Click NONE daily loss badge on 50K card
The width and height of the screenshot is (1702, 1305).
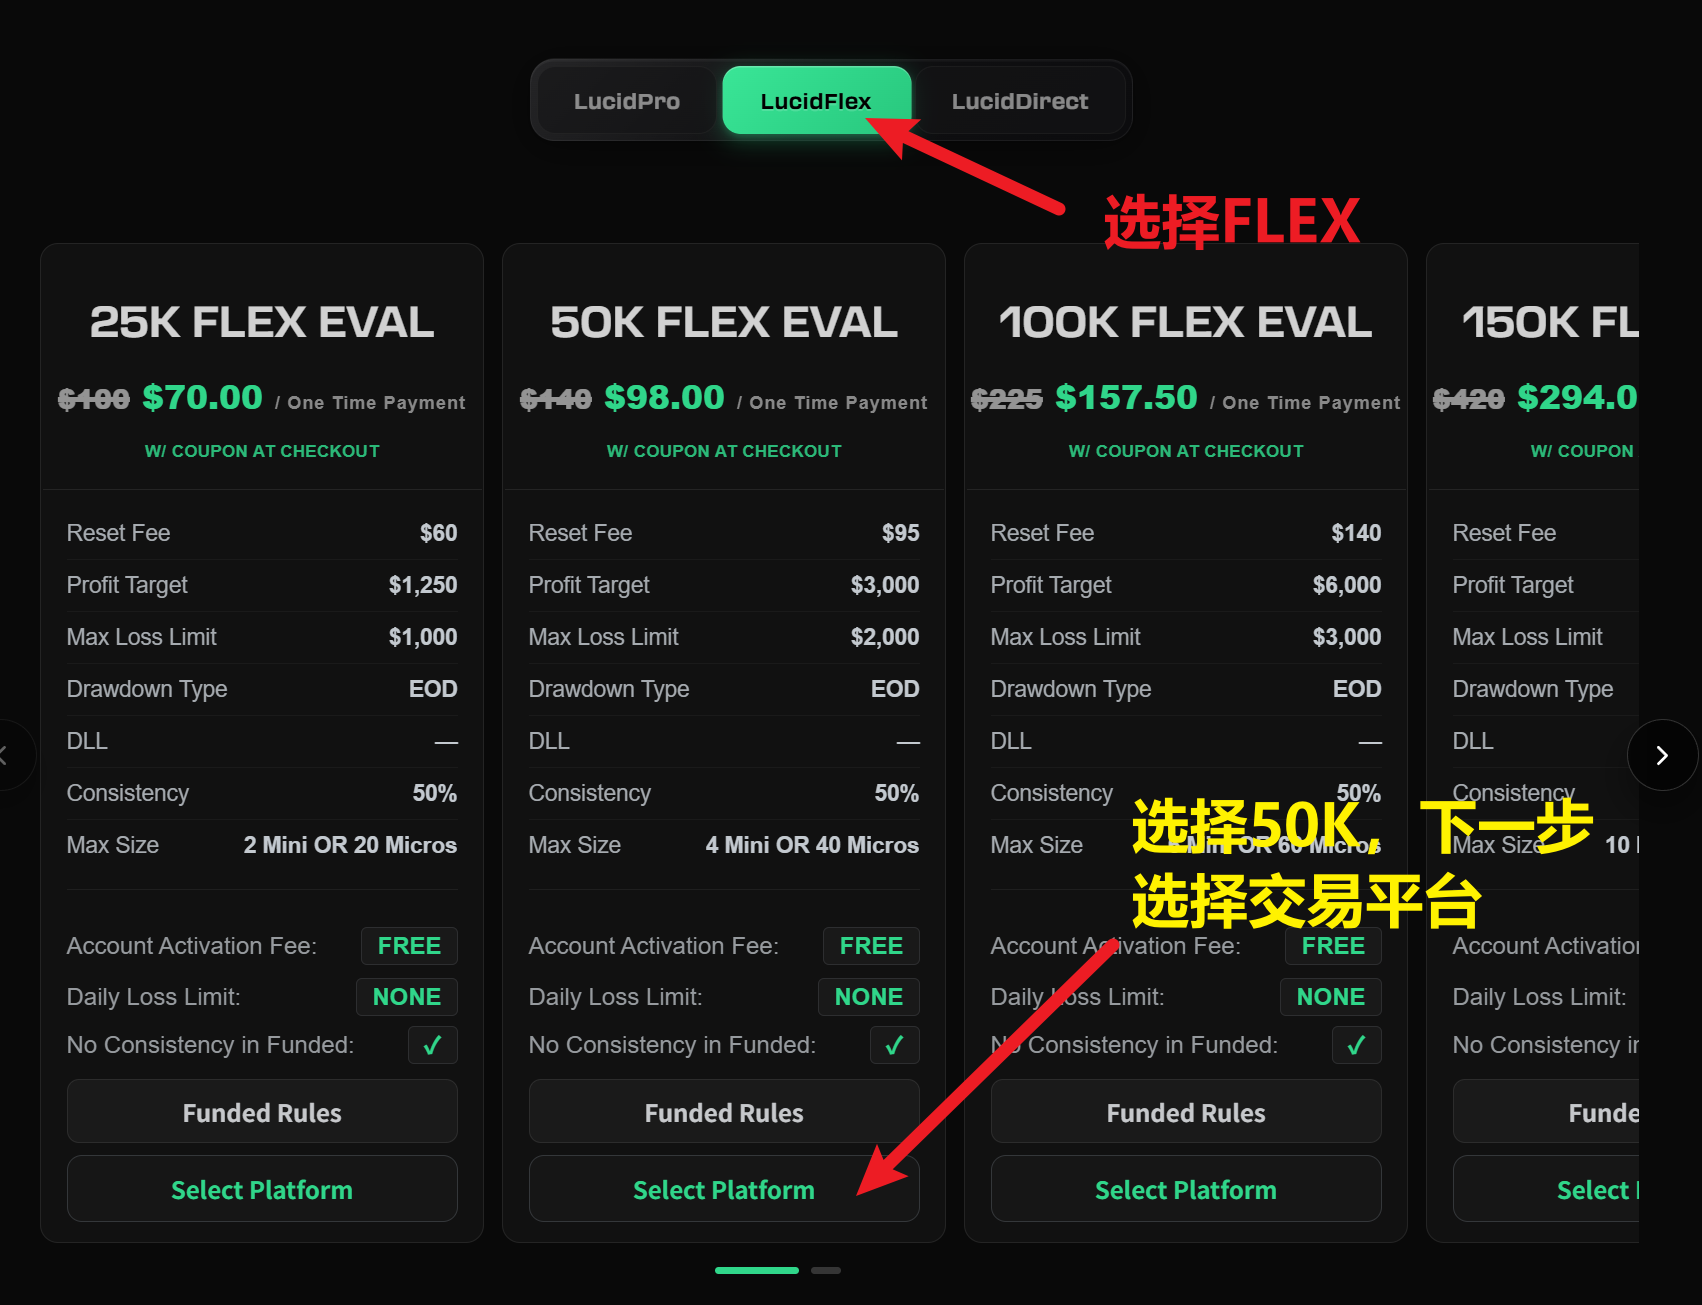point(868,997)
